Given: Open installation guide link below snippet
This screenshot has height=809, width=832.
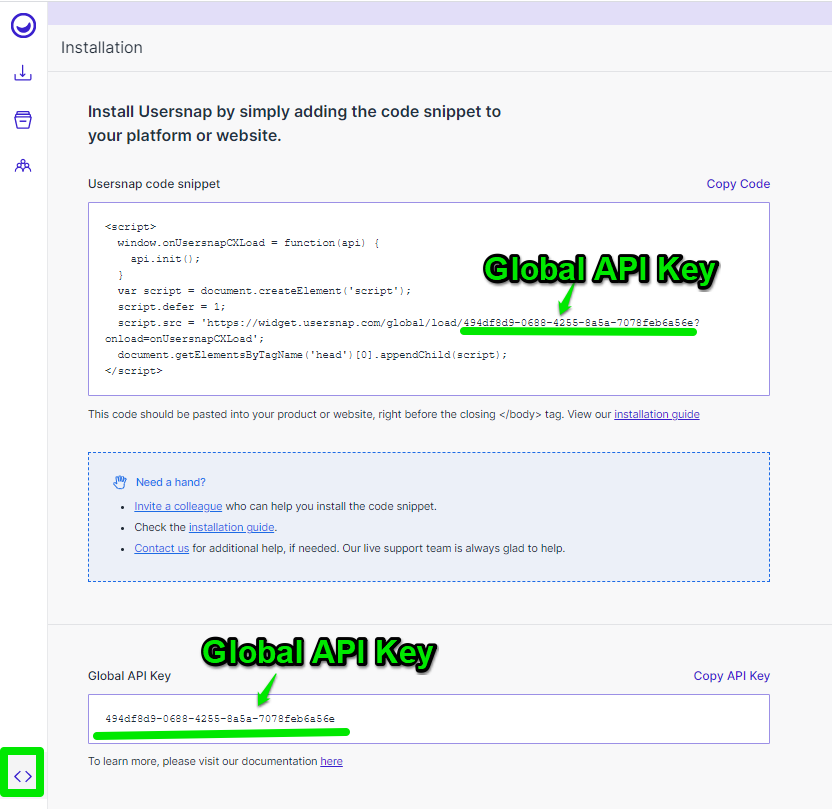Looking at the screenshot, I should tap(657, 414).
